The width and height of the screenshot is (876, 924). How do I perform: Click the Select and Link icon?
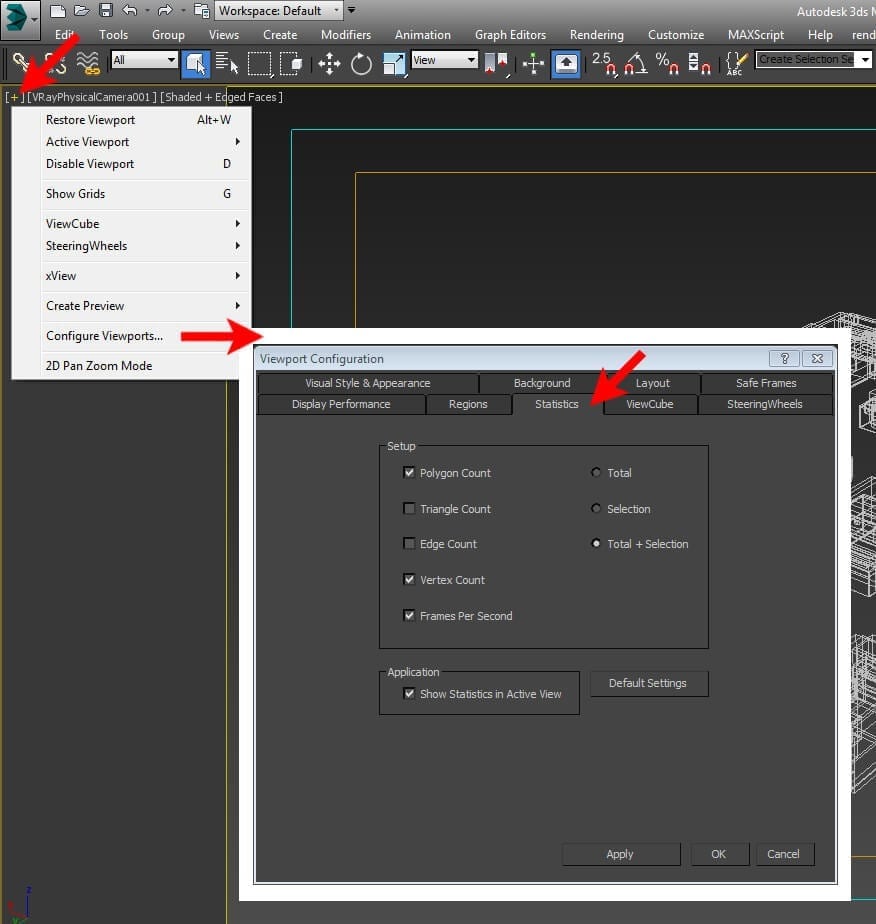[x=20, y=64]
